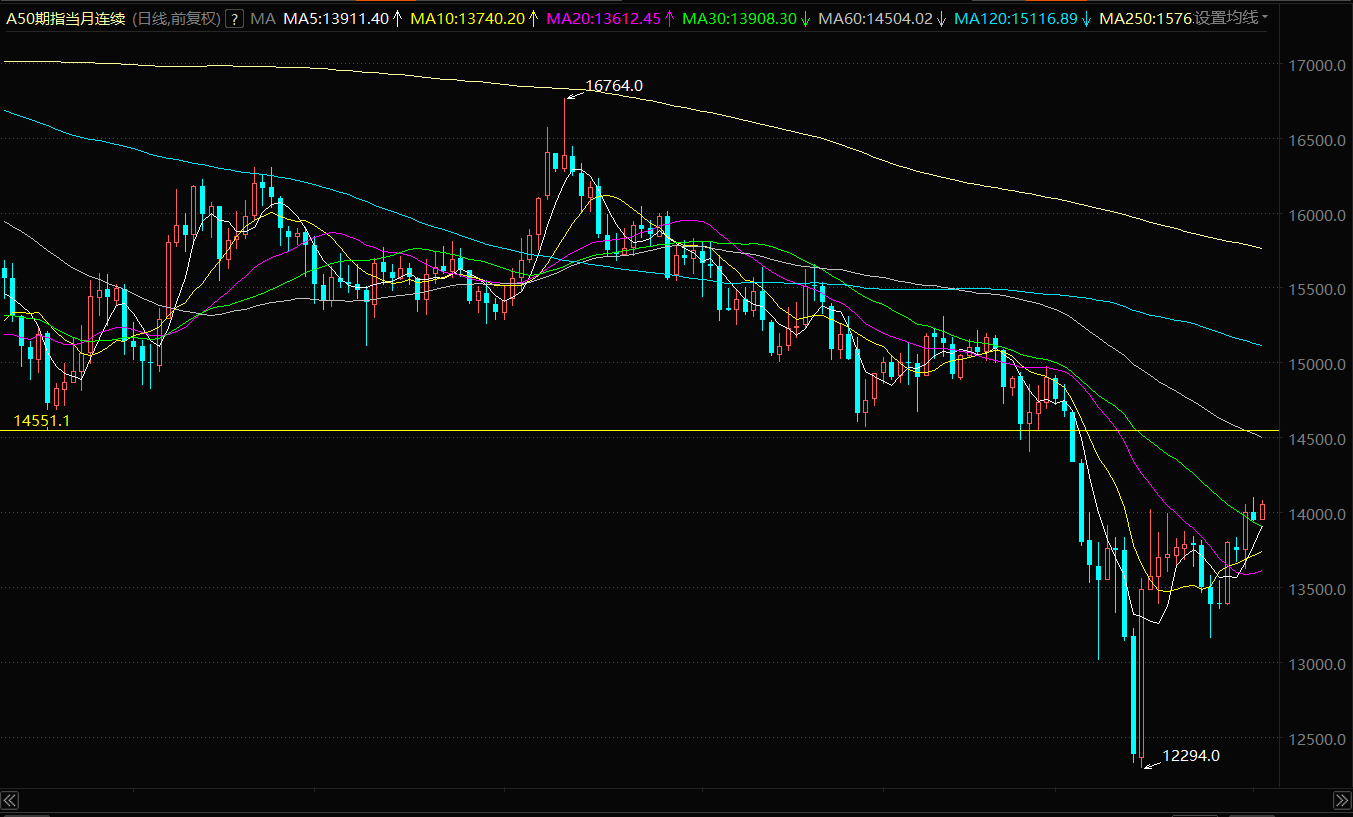Screen dimensions: 1353x817
Task: Click the 13000.0 price axis label
Action: pos(1315,664)
